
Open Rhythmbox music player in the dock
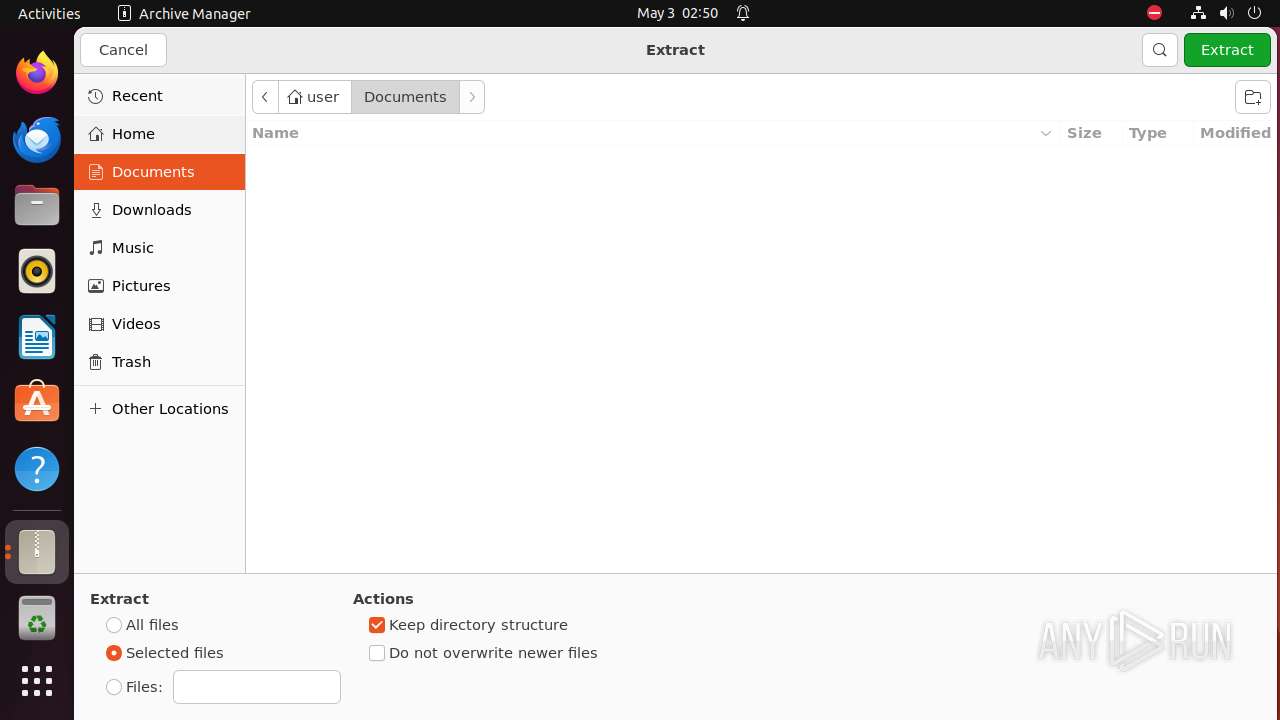(x=37, y=271)
